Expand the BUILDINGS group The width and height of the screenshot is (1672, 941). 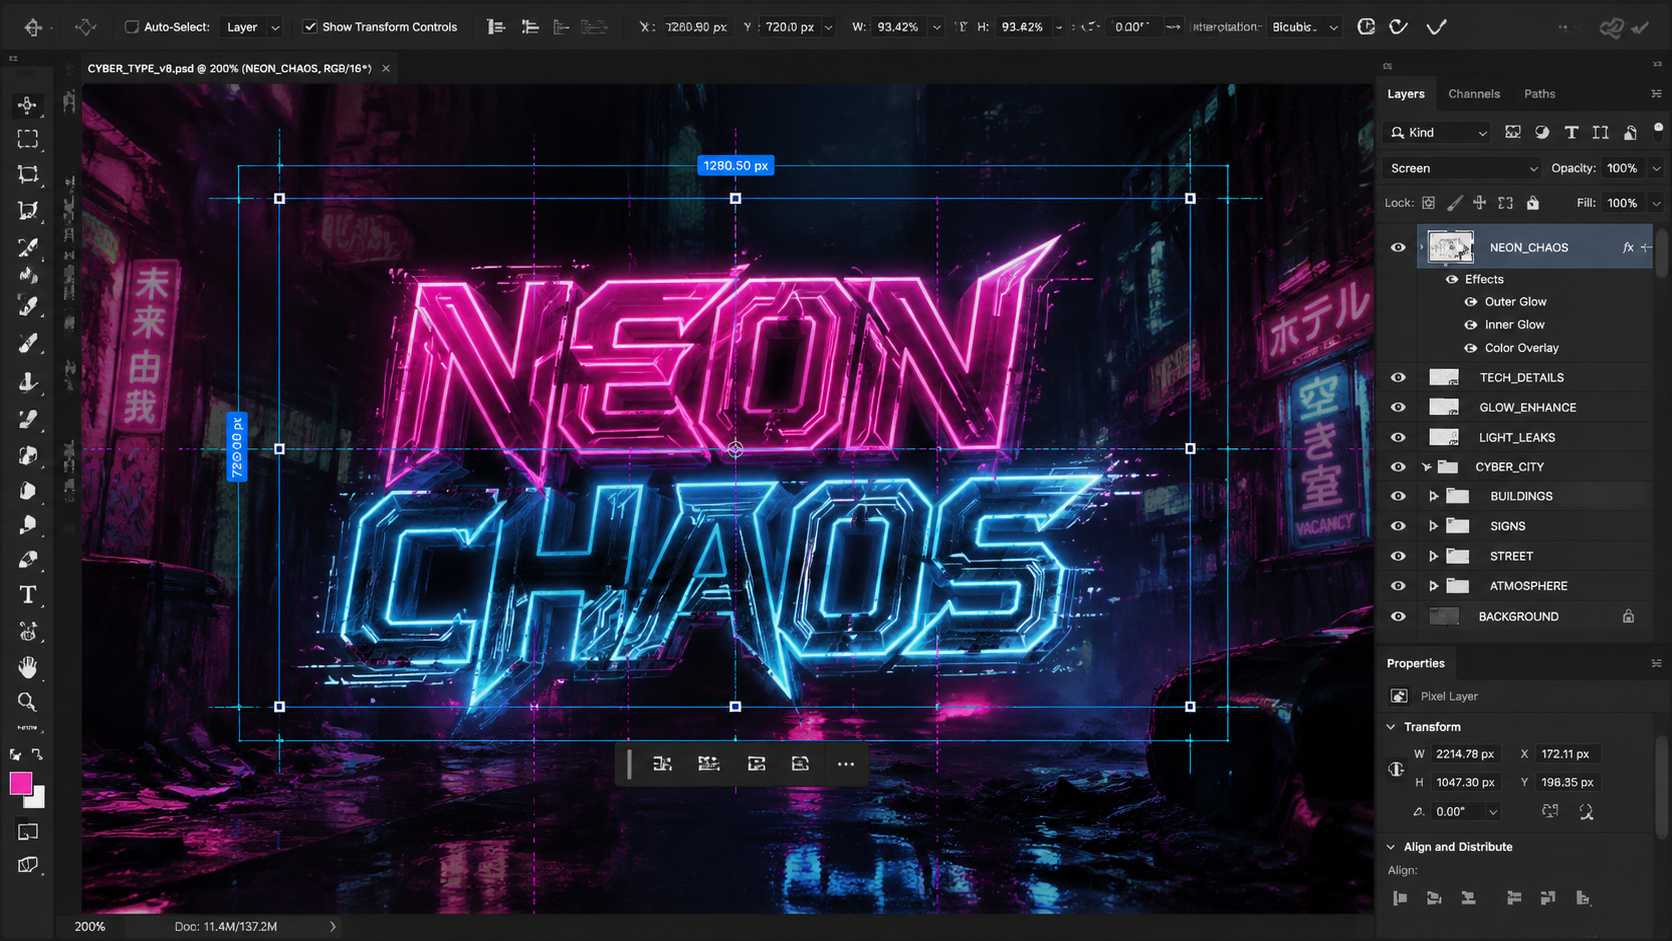coord(1433,496)
